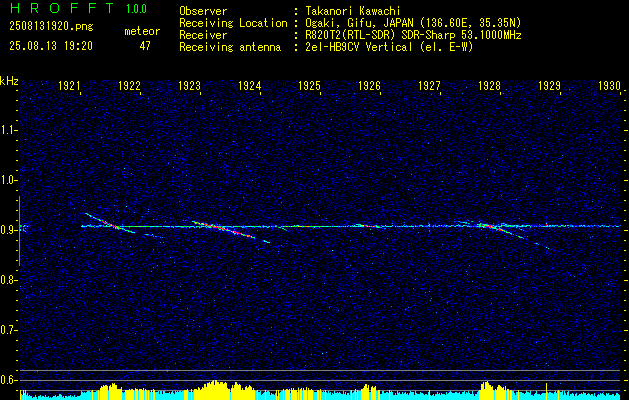629x400 pixels.
Task: Select the Ogaki, Gifu, JAPAN location text
Action: 413,23
